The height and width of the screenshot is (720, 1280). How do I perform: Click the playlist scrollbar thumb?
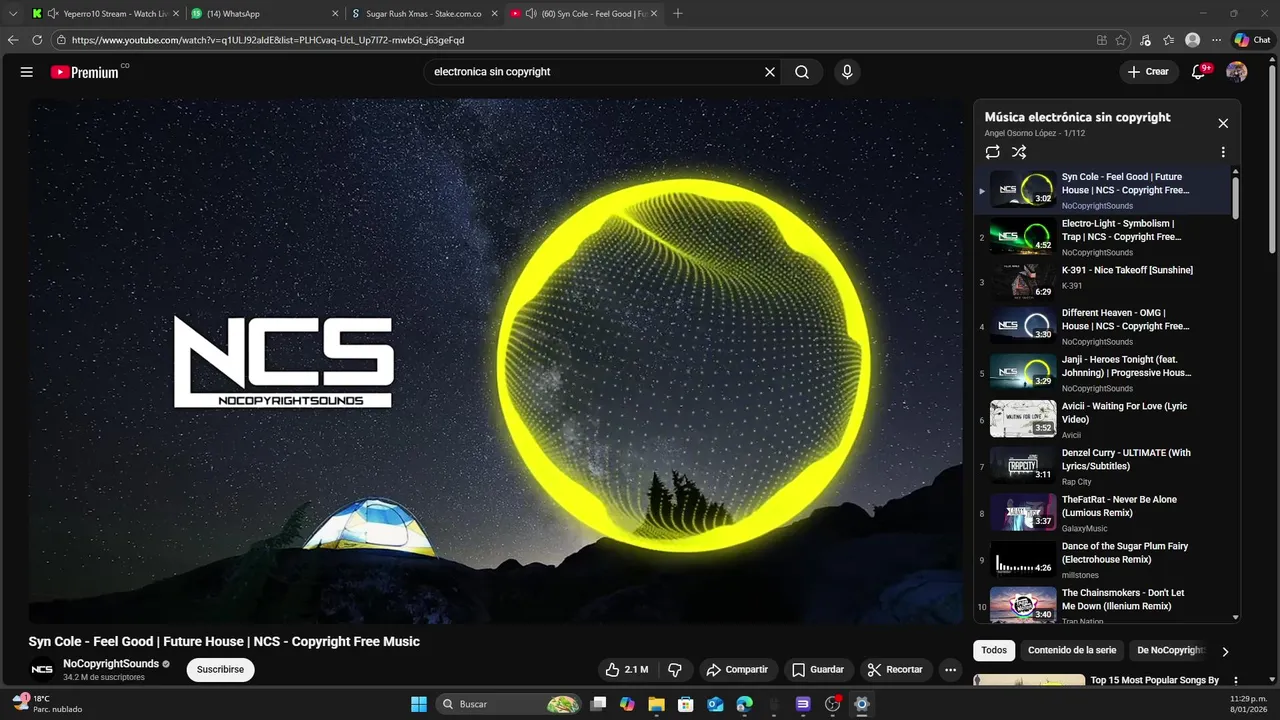(x=1235, y=196)
